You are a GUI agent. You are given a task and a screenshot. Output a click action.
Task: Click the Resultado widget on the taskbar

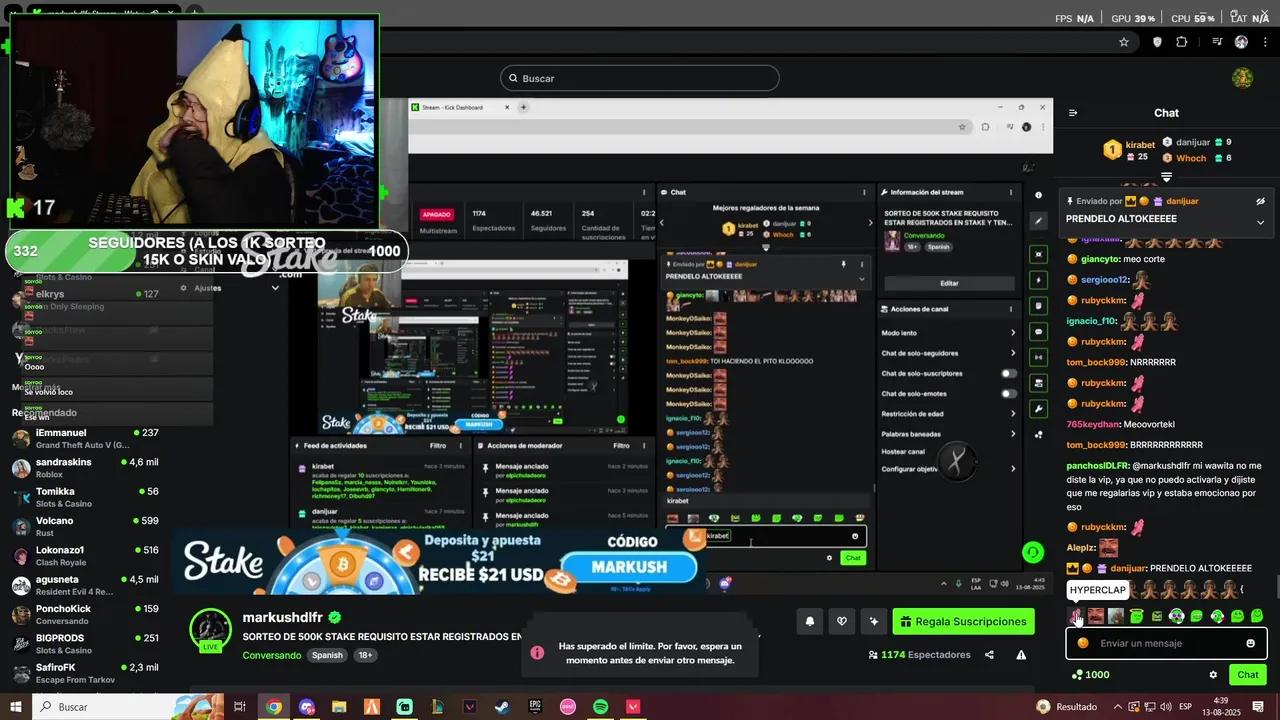point(1066,707)
